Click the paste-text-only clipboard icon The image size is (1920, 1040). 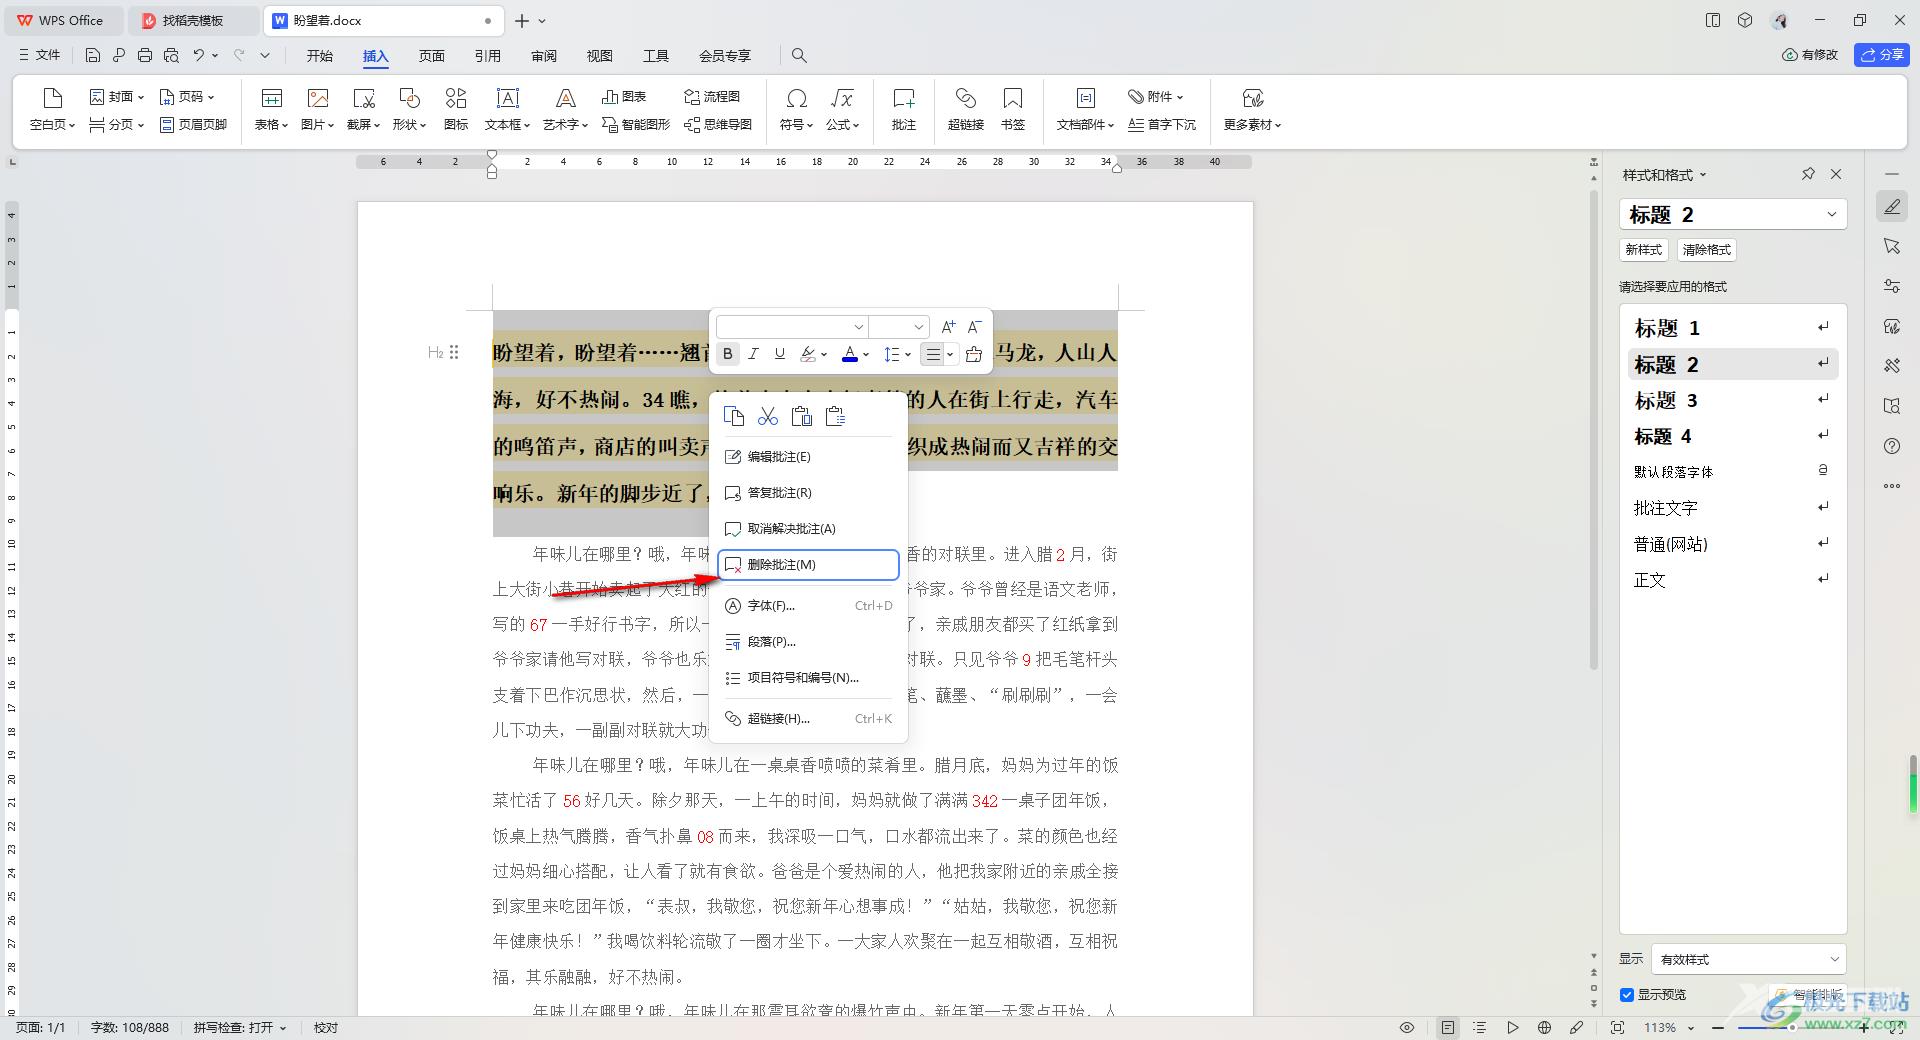835,416
